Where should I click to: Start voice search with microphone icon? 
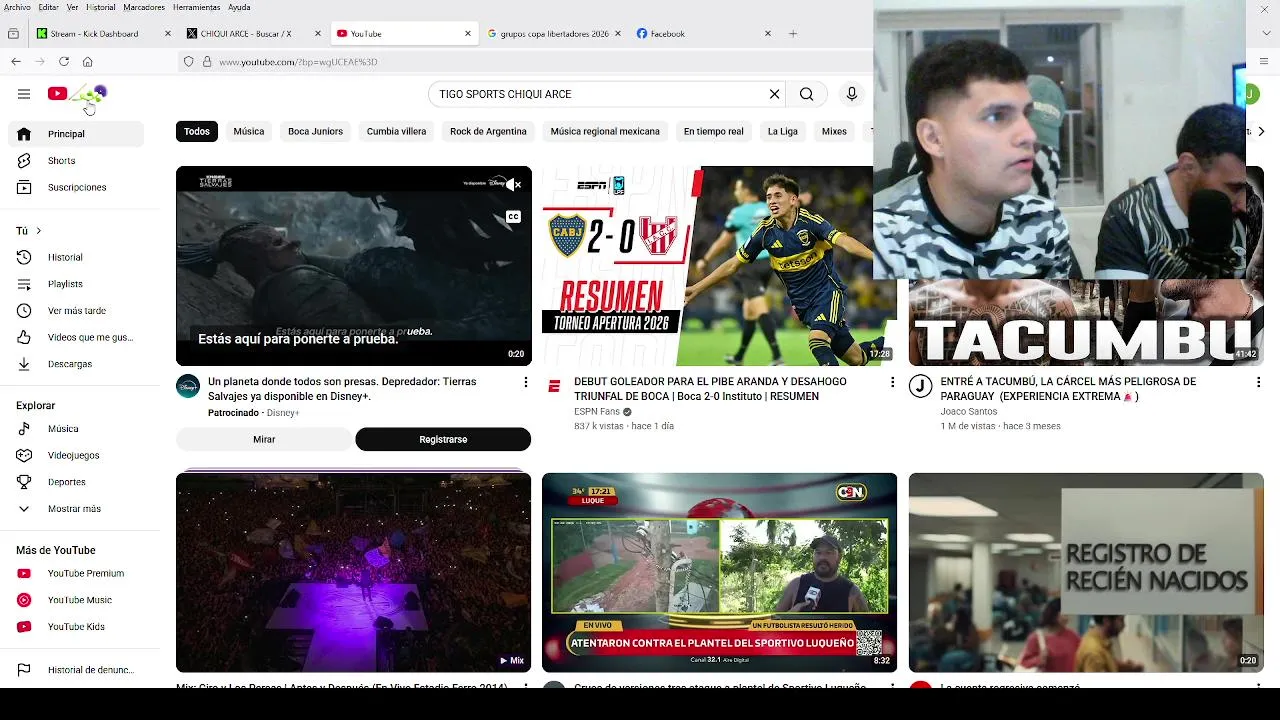(852, 94)
